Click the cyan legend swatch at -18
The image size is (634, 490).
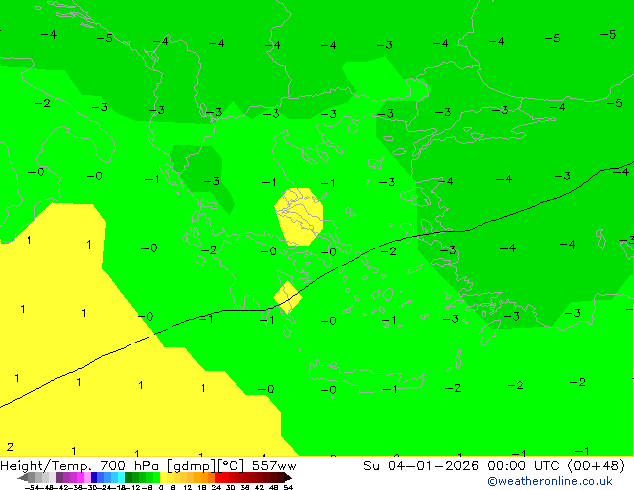121,477
